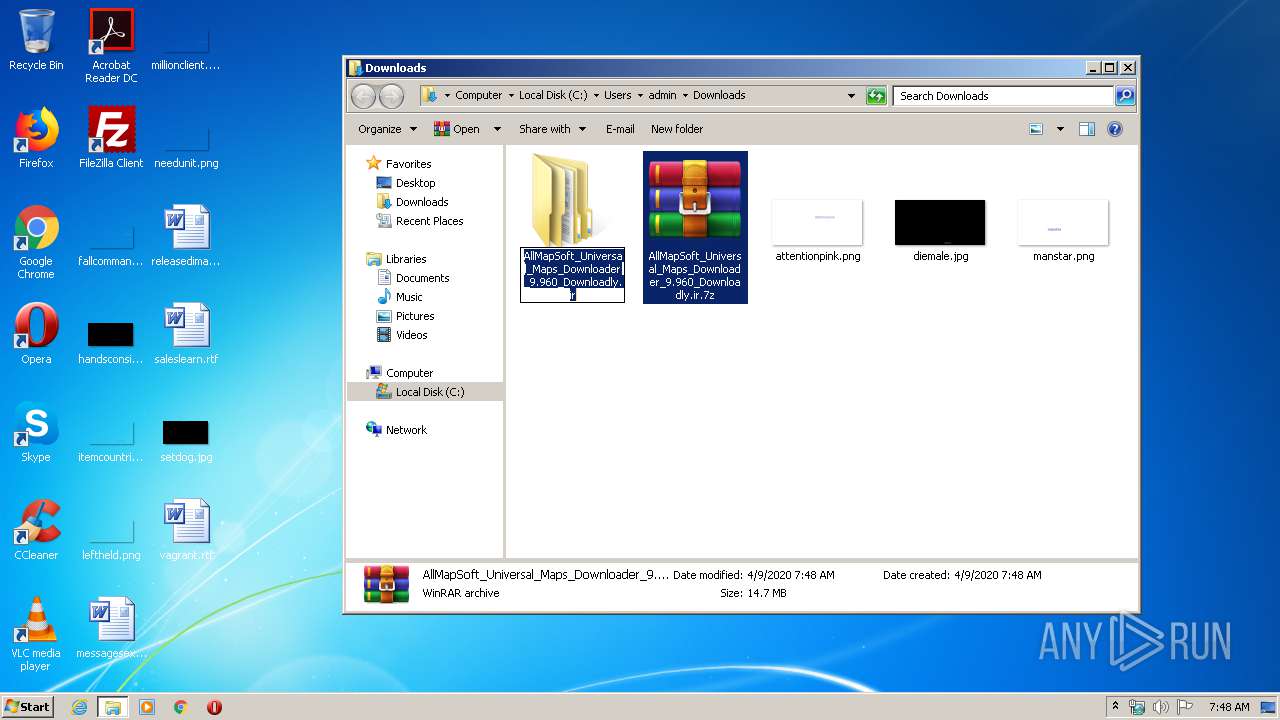
Task: Click the Back navigation button
Action: click(x=363, y=96)
